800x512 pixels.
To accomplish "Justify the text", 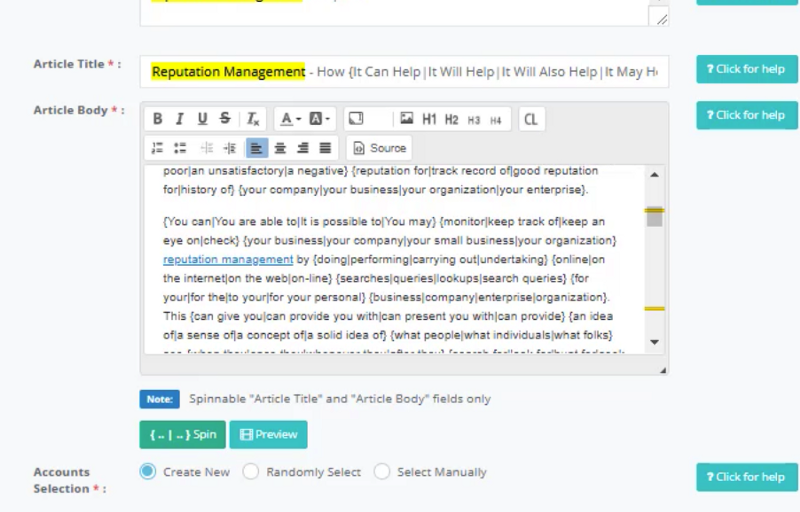I will [x=325, y=148].
